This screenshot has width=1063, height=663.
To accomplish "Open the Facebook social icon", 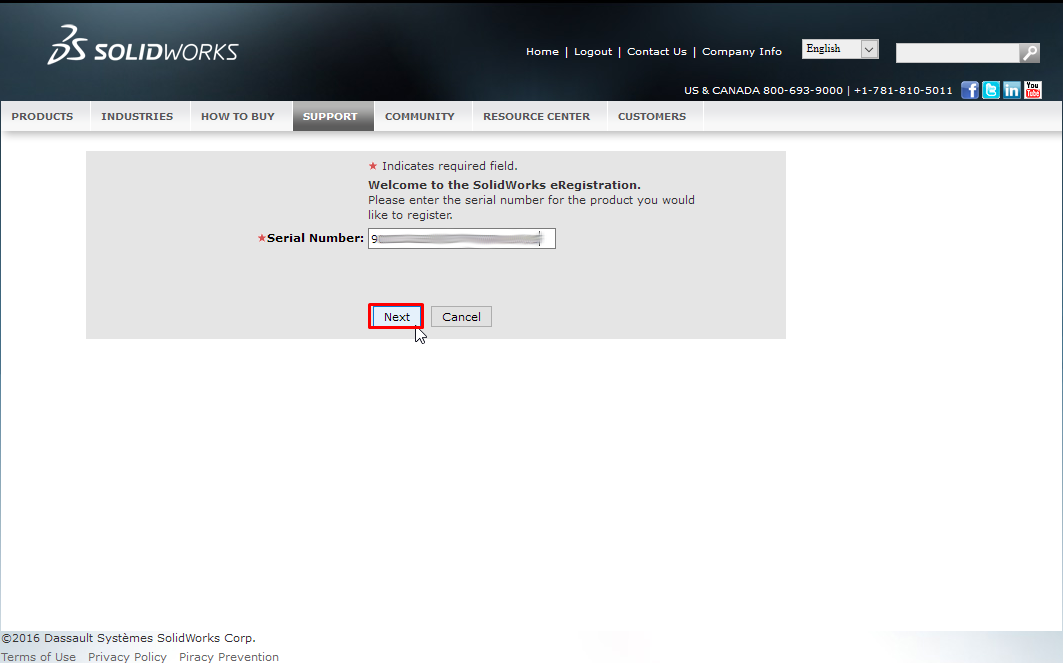I will [970, 90].
